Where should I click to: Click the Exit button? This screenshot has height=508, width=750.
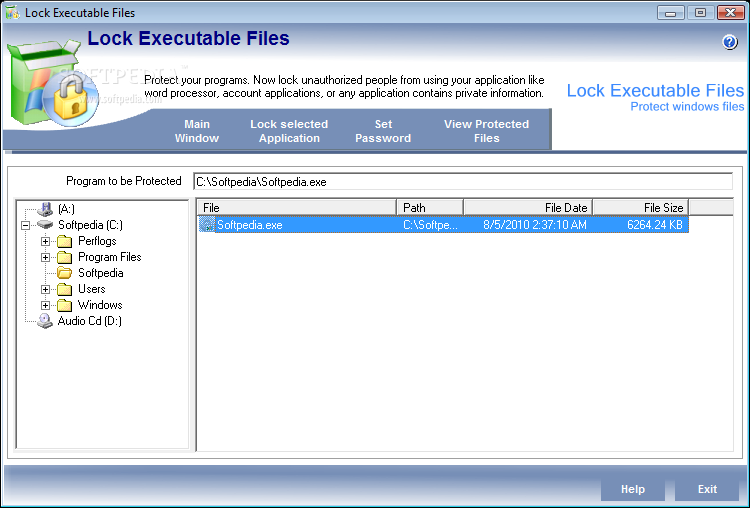tap(707, 489)
